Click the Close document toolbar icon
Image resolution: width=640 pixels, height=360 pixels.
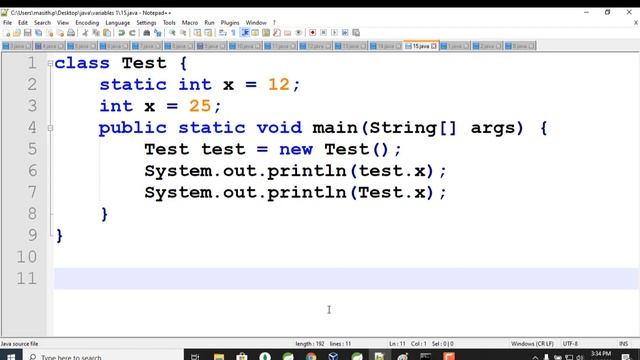coord(49,33)
